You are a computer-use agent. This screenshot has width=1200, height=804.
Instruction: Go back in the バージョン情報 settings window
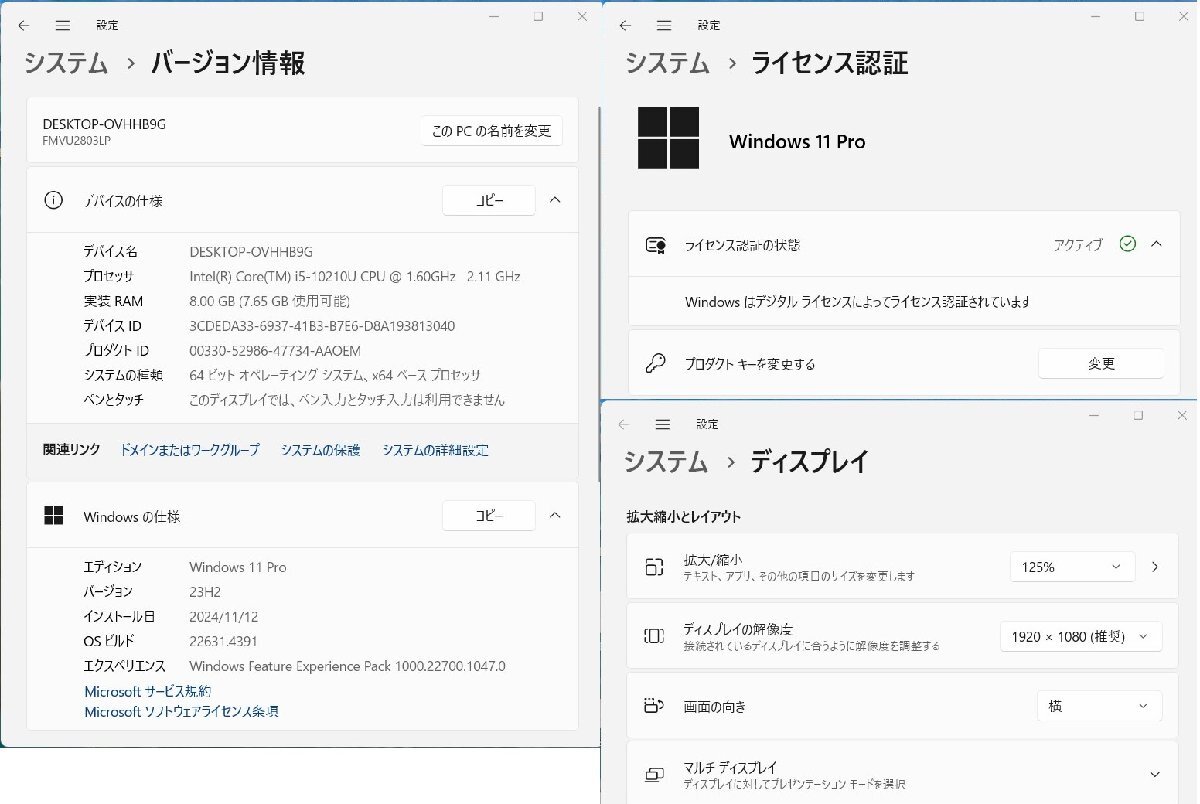point(24,25)
